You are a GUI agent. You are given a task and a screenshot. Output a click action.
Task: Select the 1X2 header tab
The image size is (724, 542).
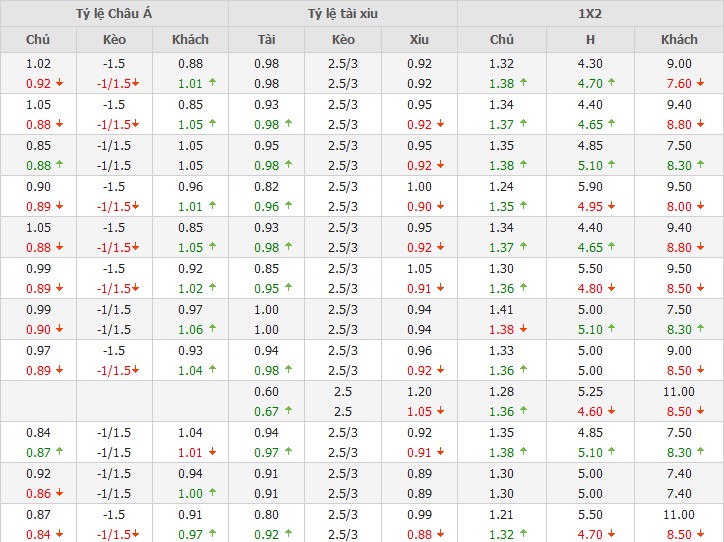(x=590, y=14)
